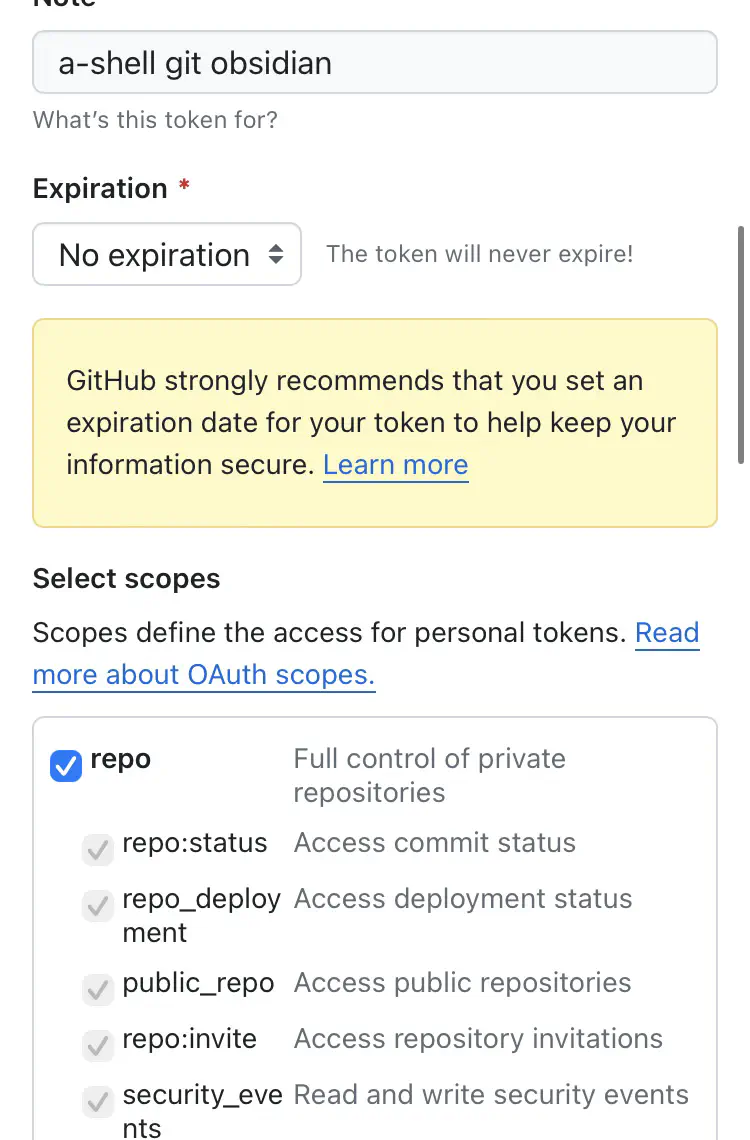Uncheck the repo scope checkbox
Image resolution: width=750 pixels, height=1140 pixels.
(66, 767)
